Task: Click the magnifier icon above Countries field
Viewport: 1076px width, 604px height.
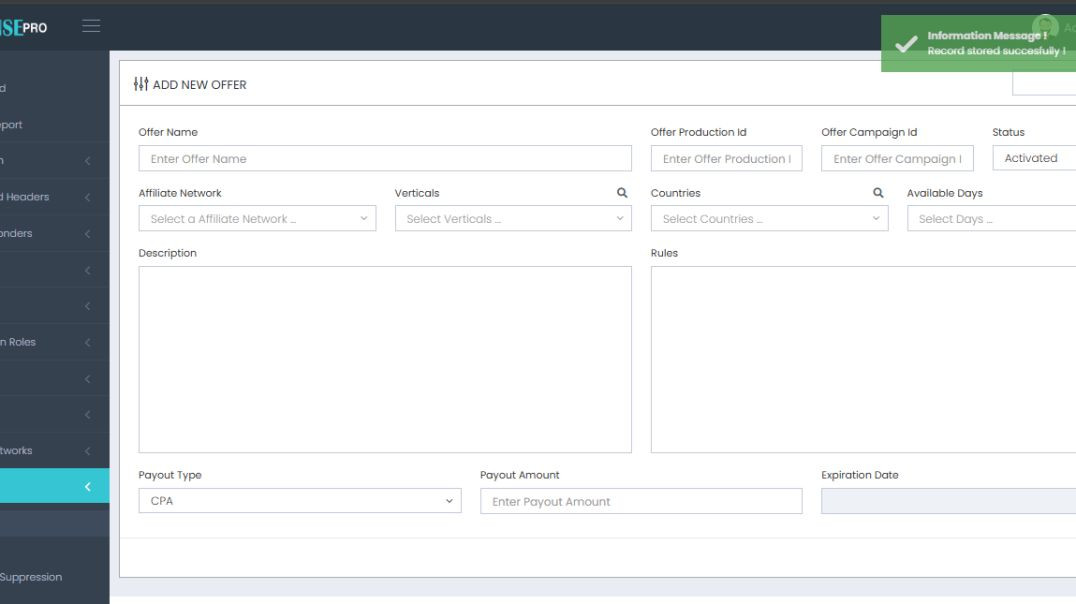Action: click(879, 192)
